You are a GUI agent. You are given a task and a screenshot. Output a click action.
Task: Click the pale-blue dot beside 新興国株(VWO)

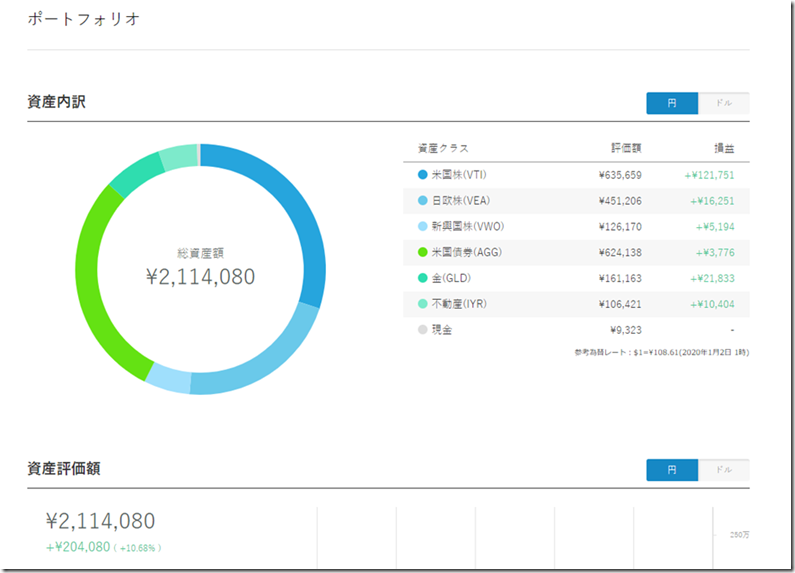click(x=422, y=226)
